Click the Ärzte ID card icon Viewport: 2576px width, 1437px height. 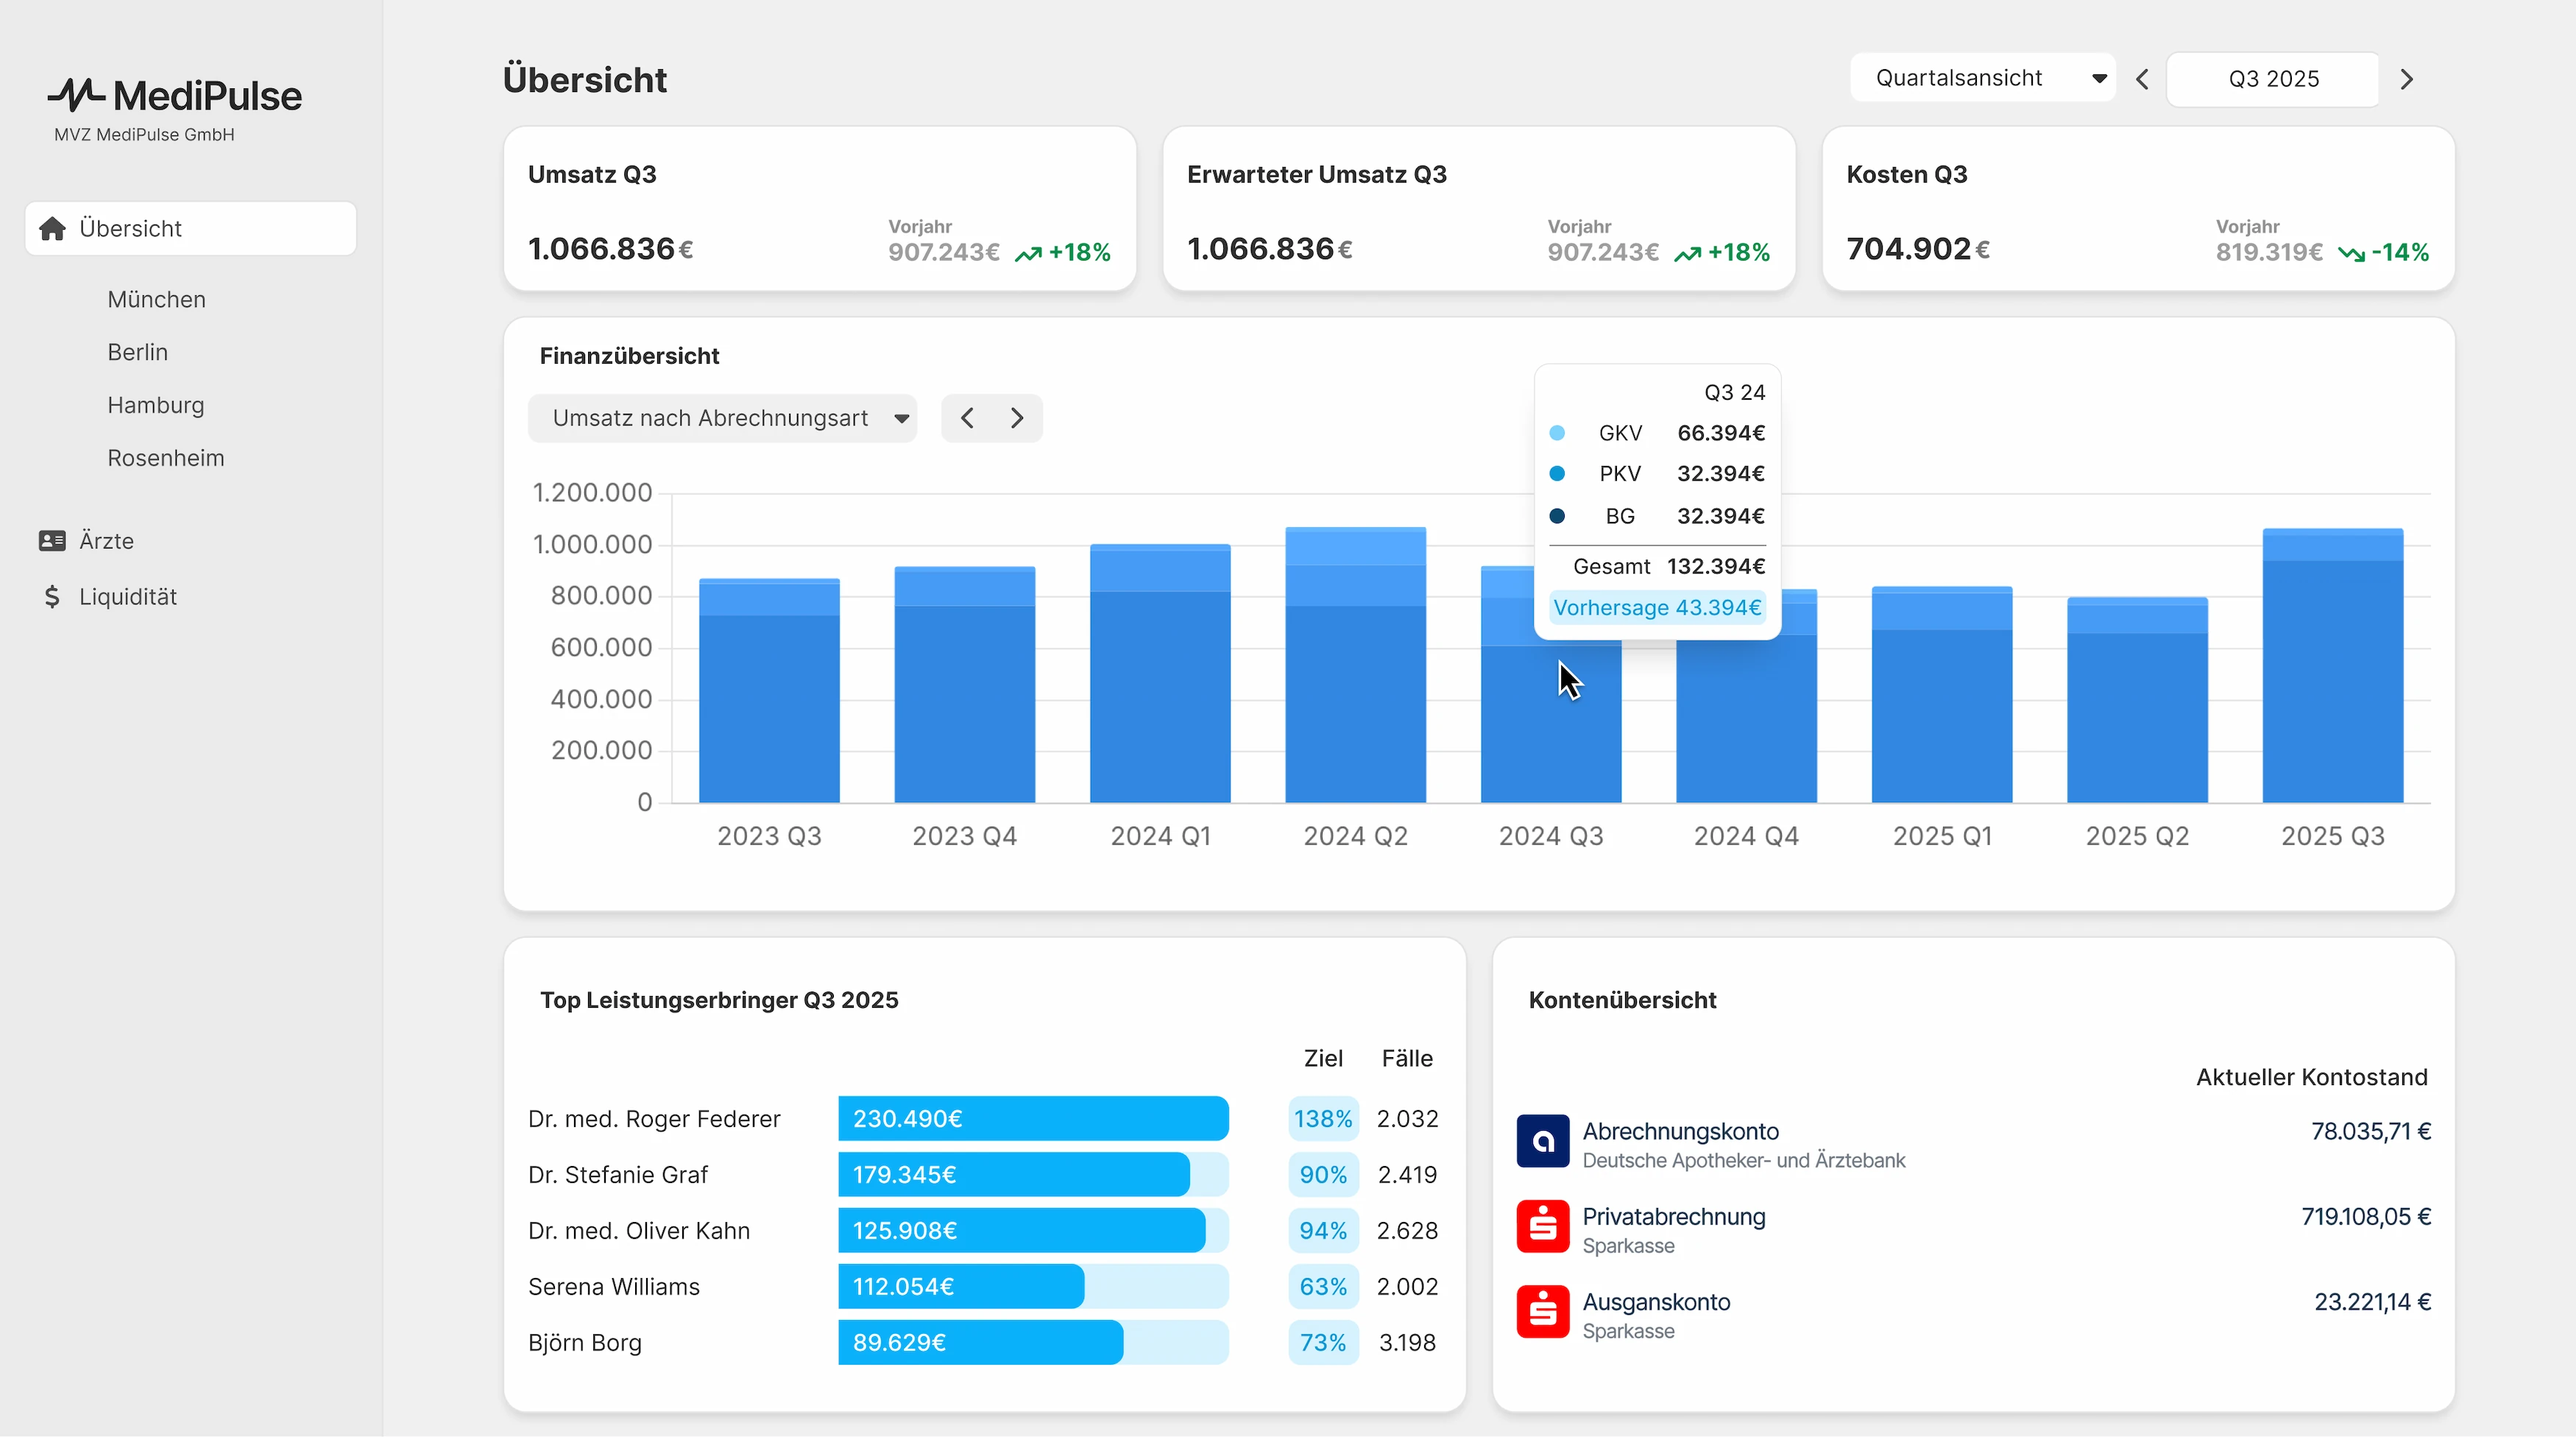coord(52,541)
